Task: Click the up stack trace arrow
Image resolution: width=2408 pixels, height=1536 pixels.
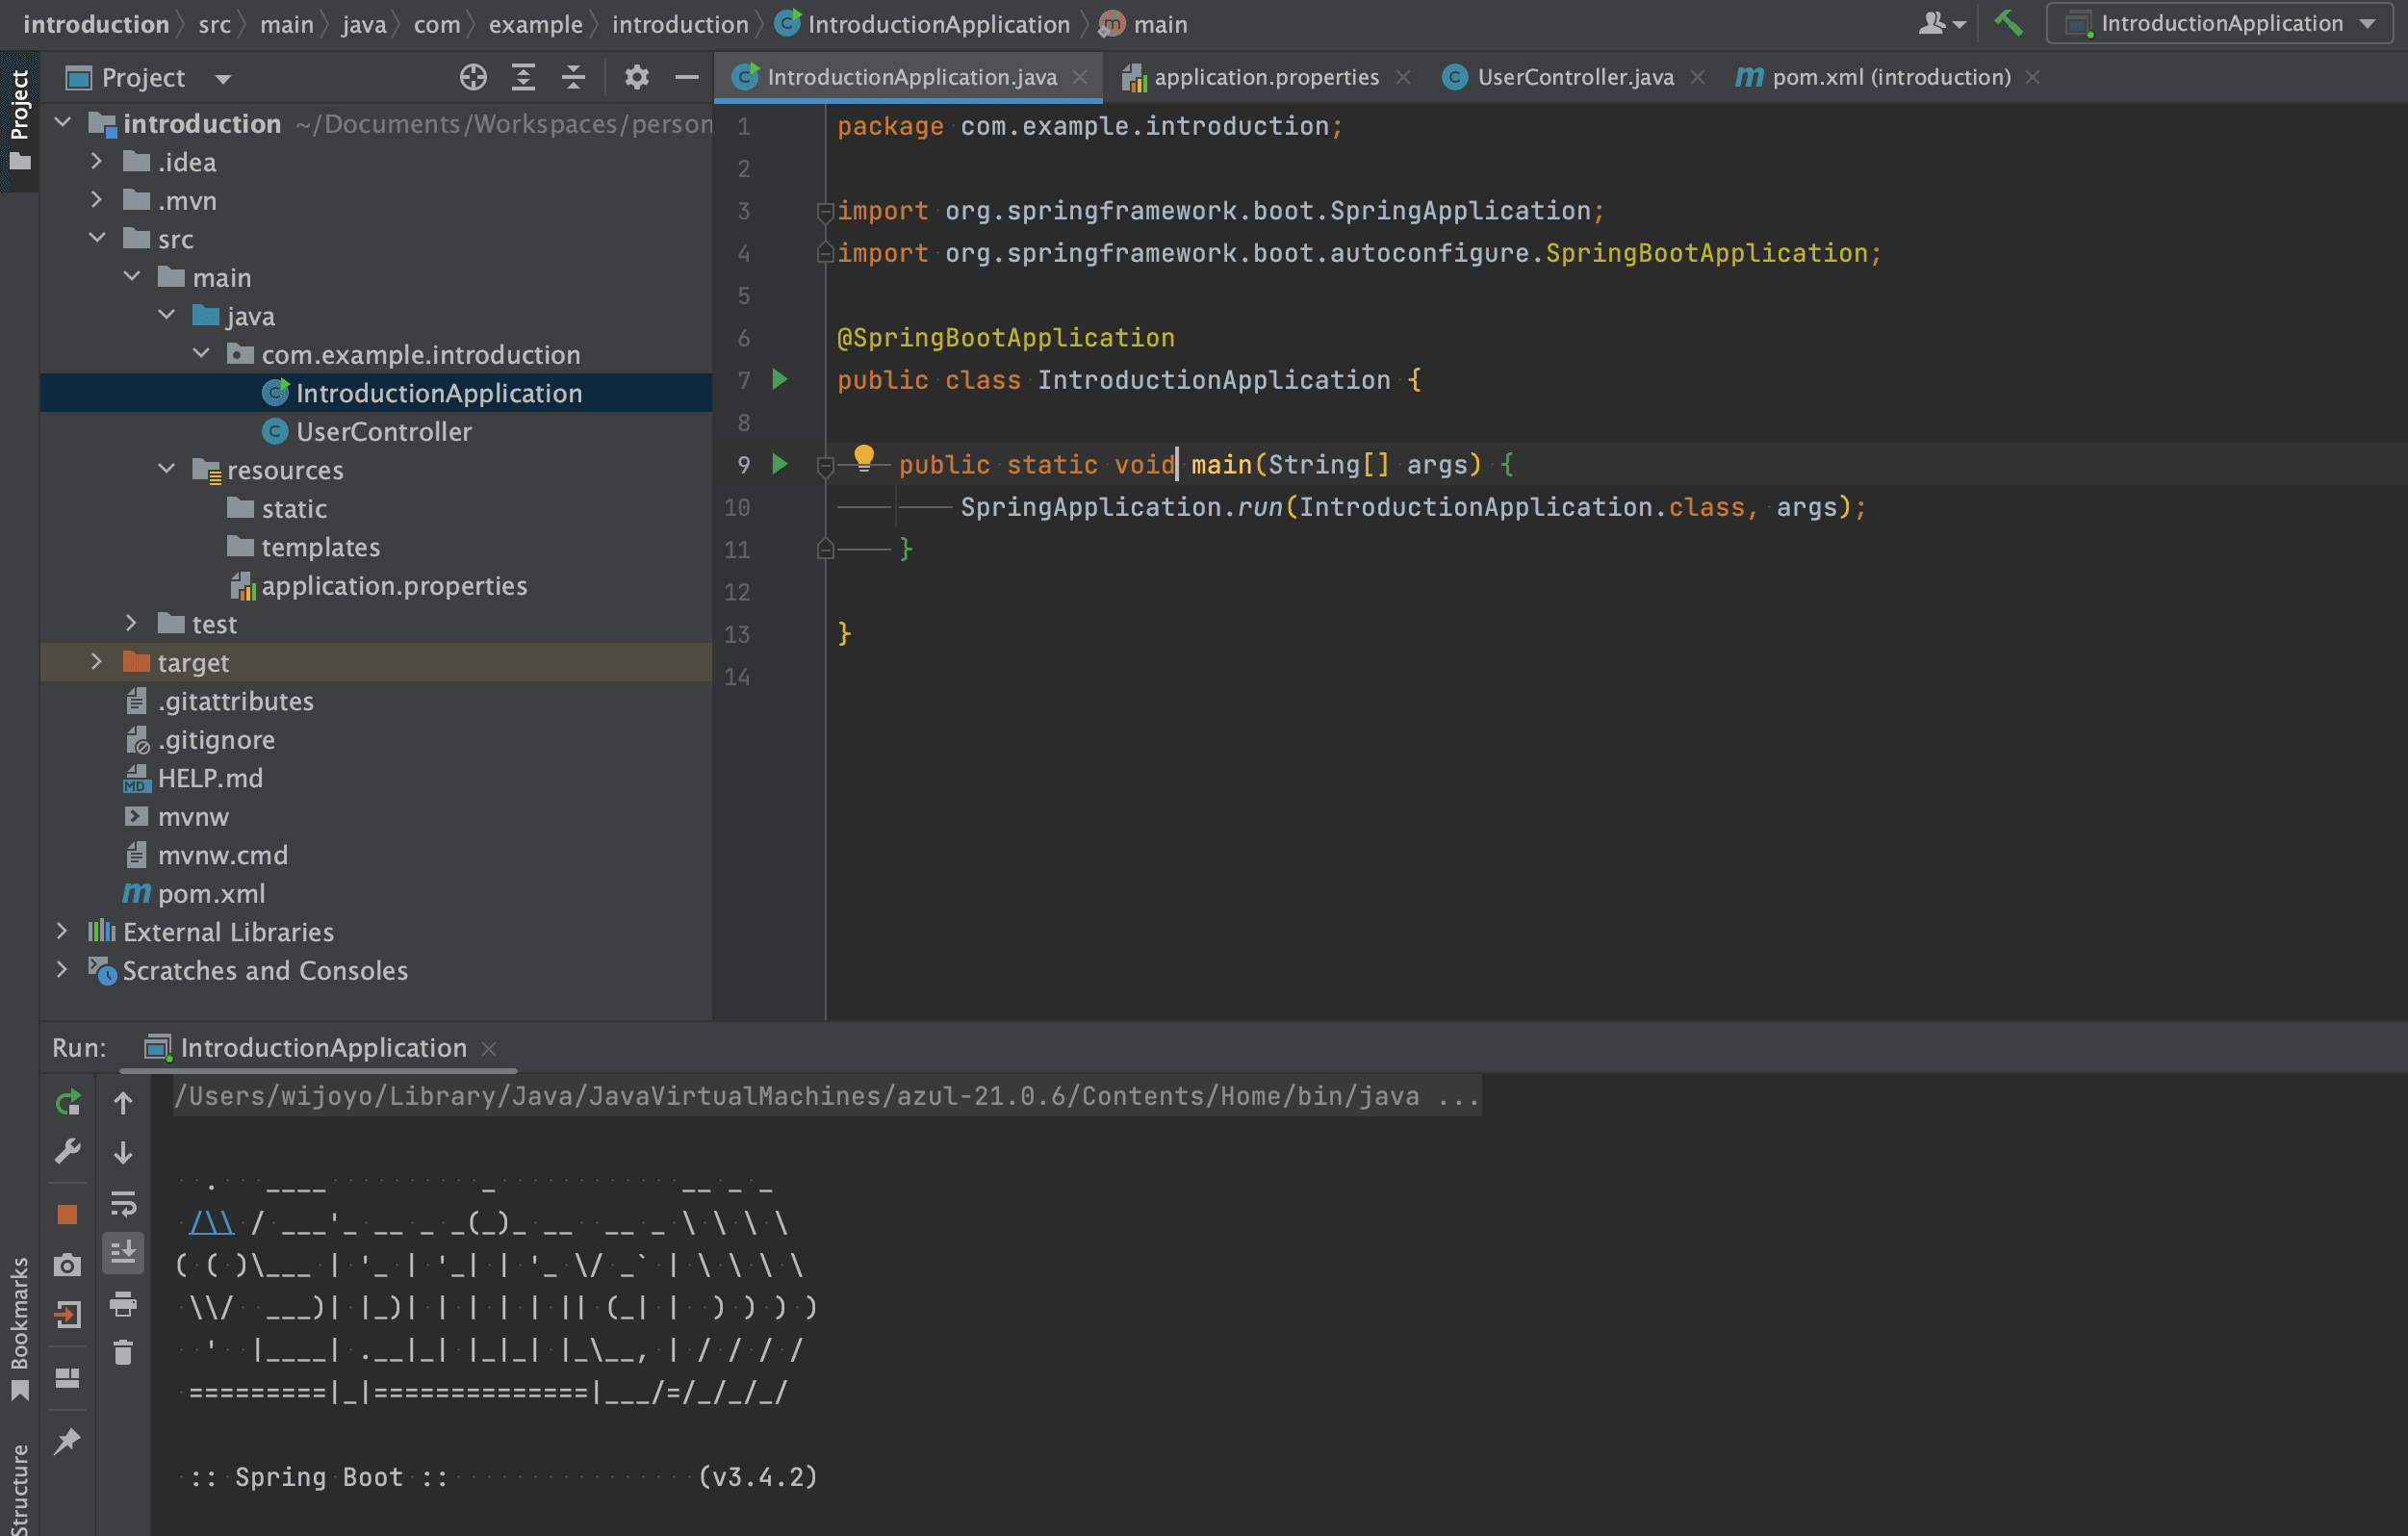Action: pos(123,1103)
